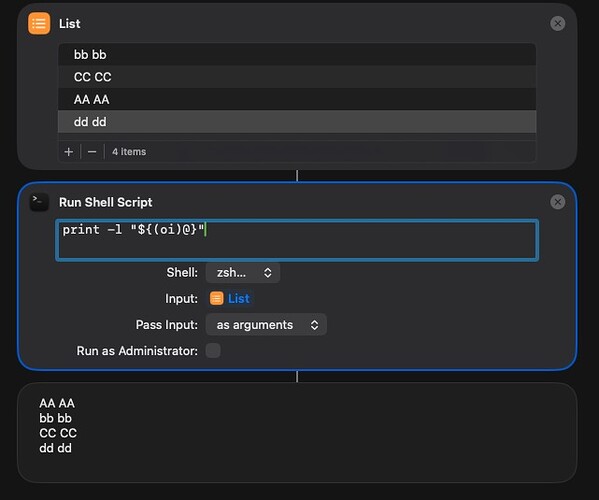Click the output line 'bb bb'

[x=55, y=418]
